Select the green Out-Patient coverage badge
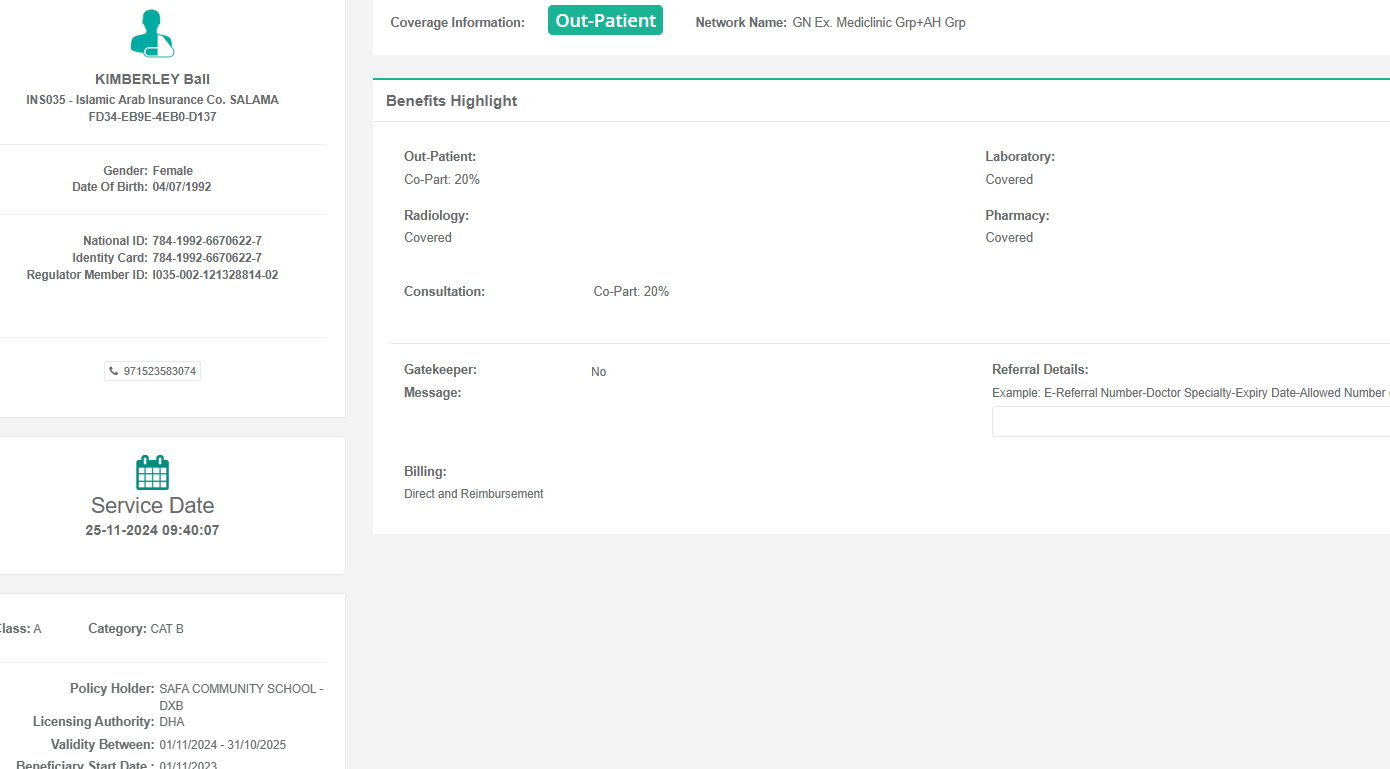The height and width of the screenshot is (769, 1390). coord(605,20)
